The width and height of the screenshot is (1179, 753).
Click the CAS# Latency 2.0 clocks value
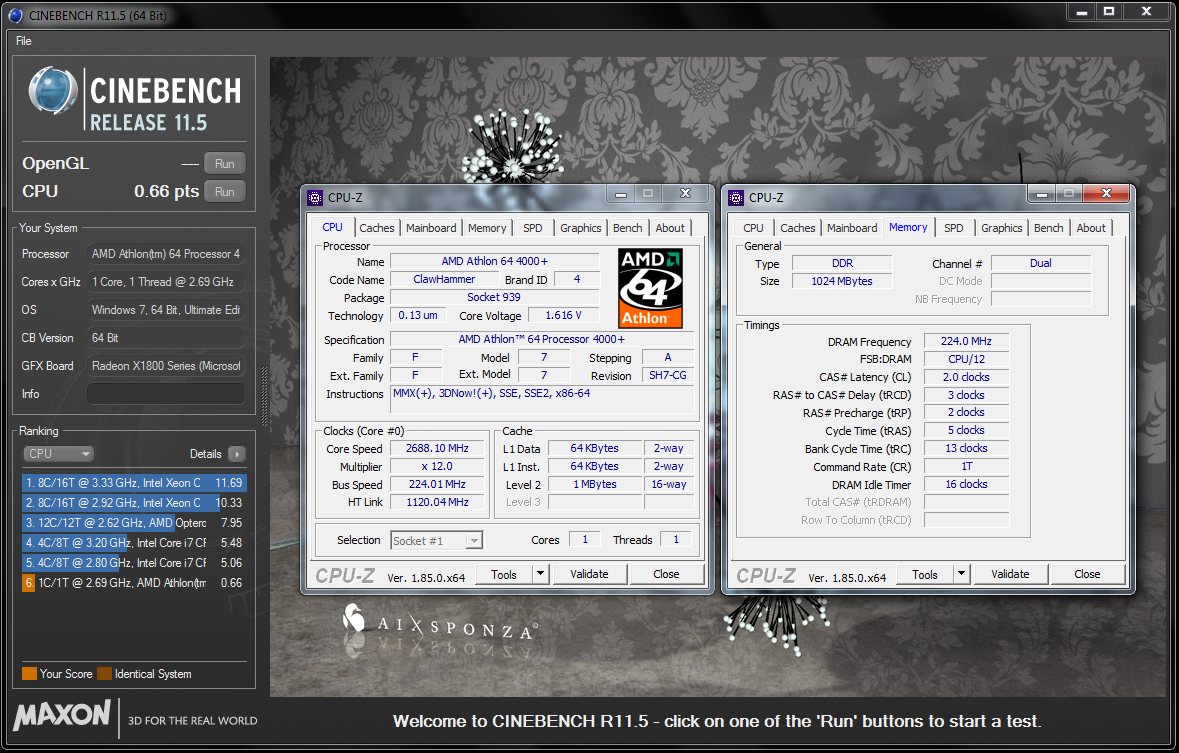point(966,377)
